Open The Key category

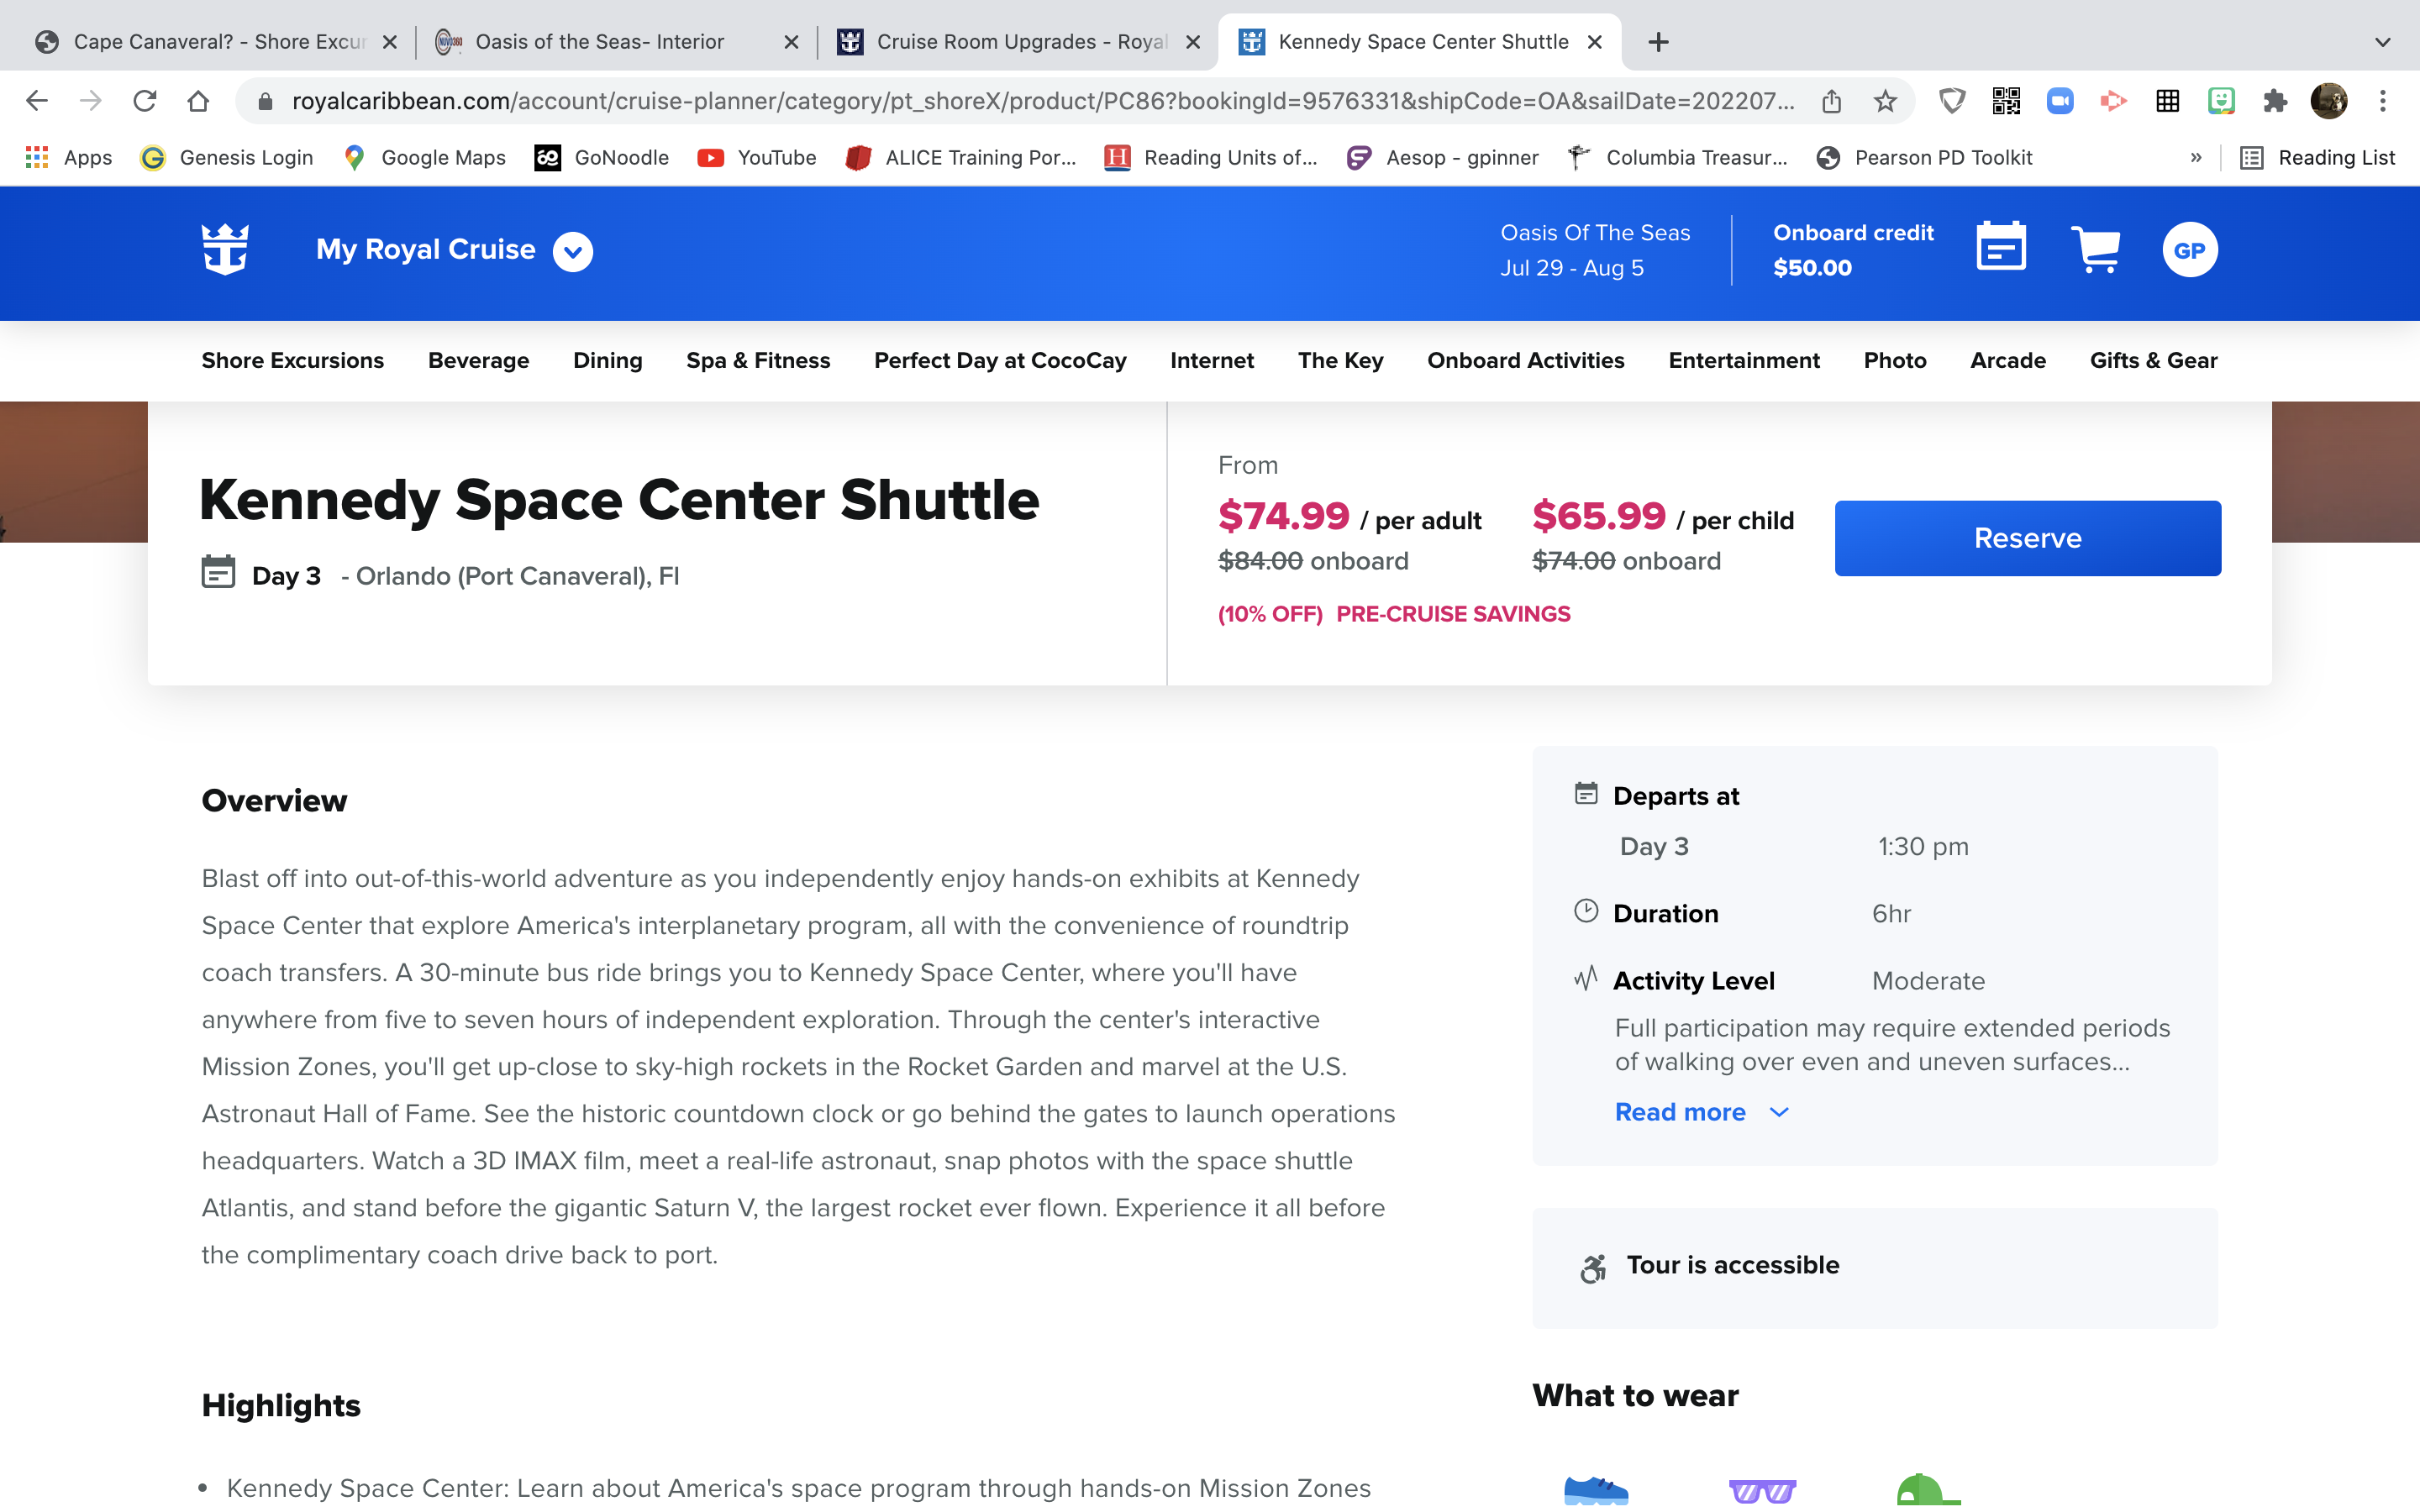(x=1340, y=361)
